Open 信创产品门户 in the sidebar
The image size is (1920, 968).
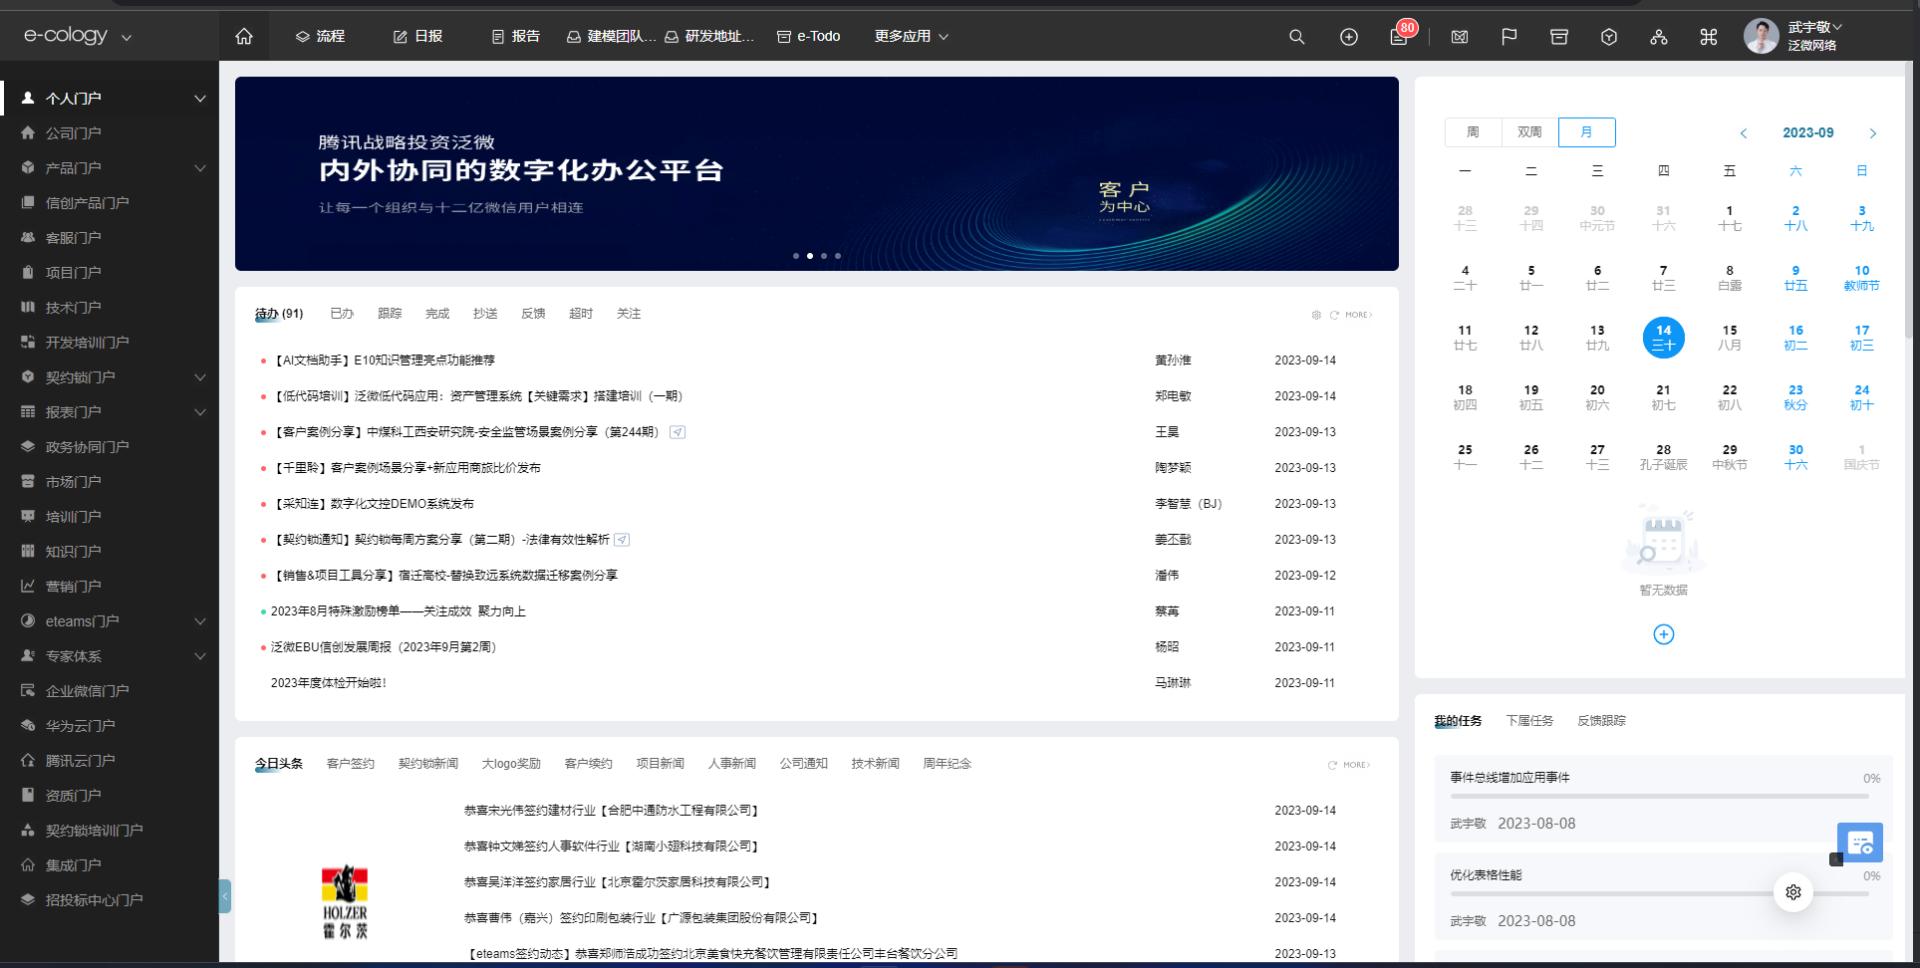(x=87, y=203)
